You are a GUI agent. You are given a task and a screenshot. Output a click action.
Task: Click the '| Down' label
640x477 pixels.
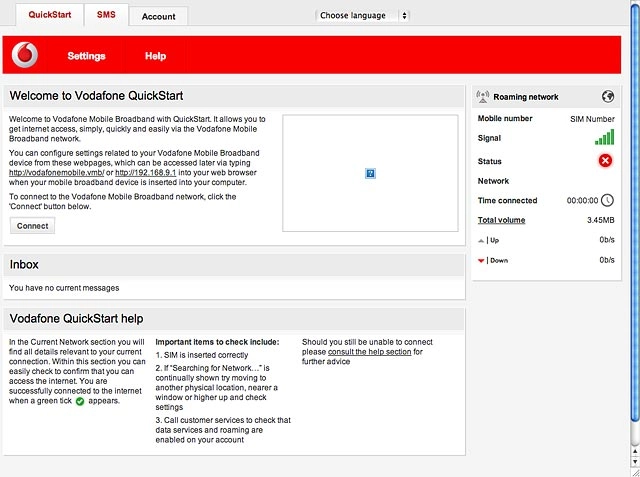point(498,260)
